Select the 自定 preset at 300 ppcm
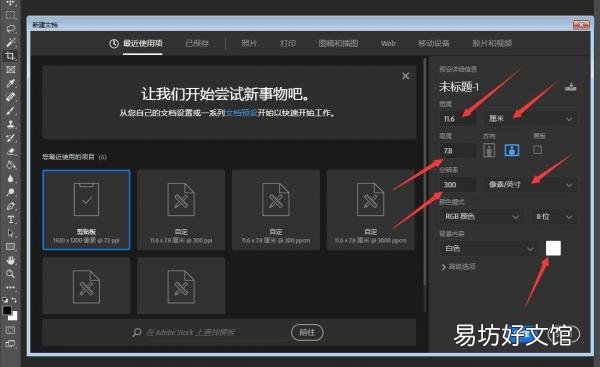Screen dimensions: 600x367 pyautogui.click(x=276, y=210)
